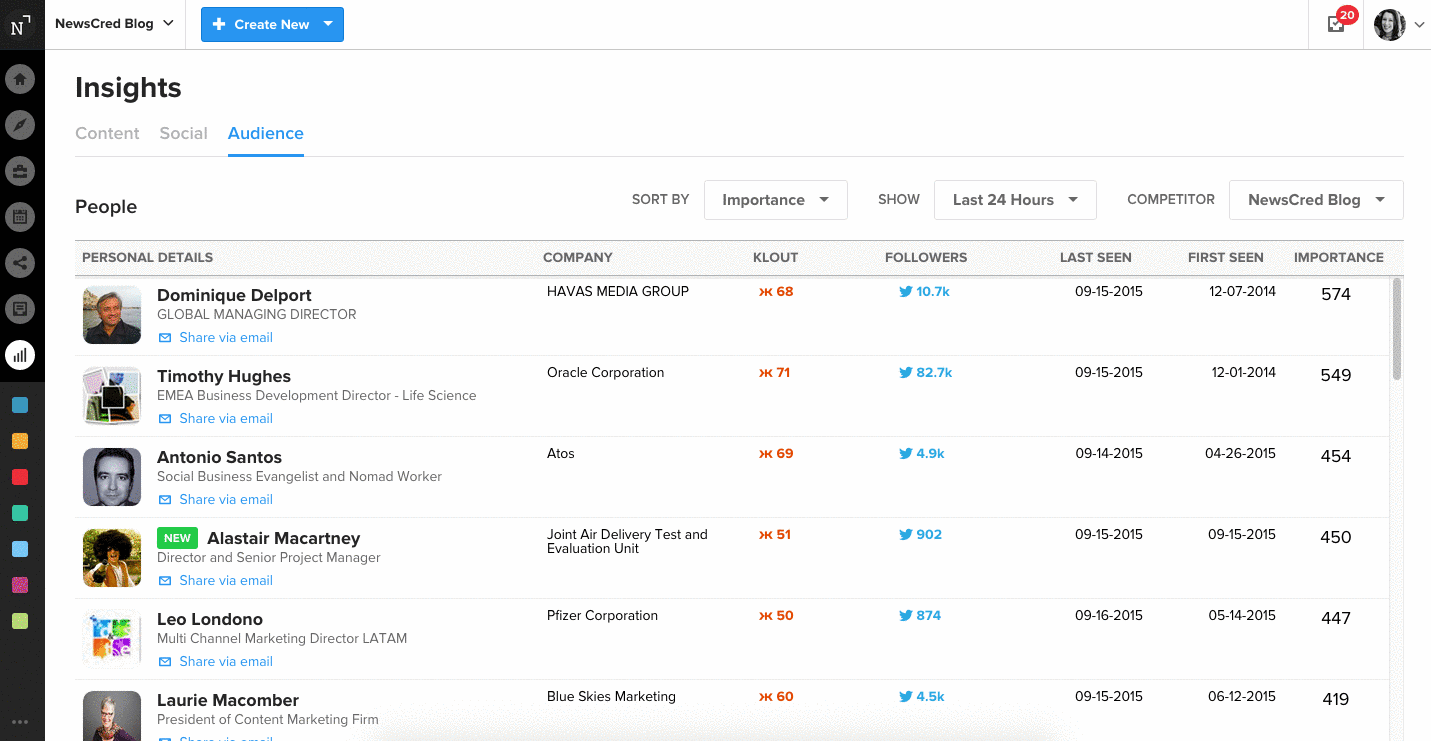Open the Sort By Importance dropdown
1431x741 pixels.
click(x=776, y=200)
